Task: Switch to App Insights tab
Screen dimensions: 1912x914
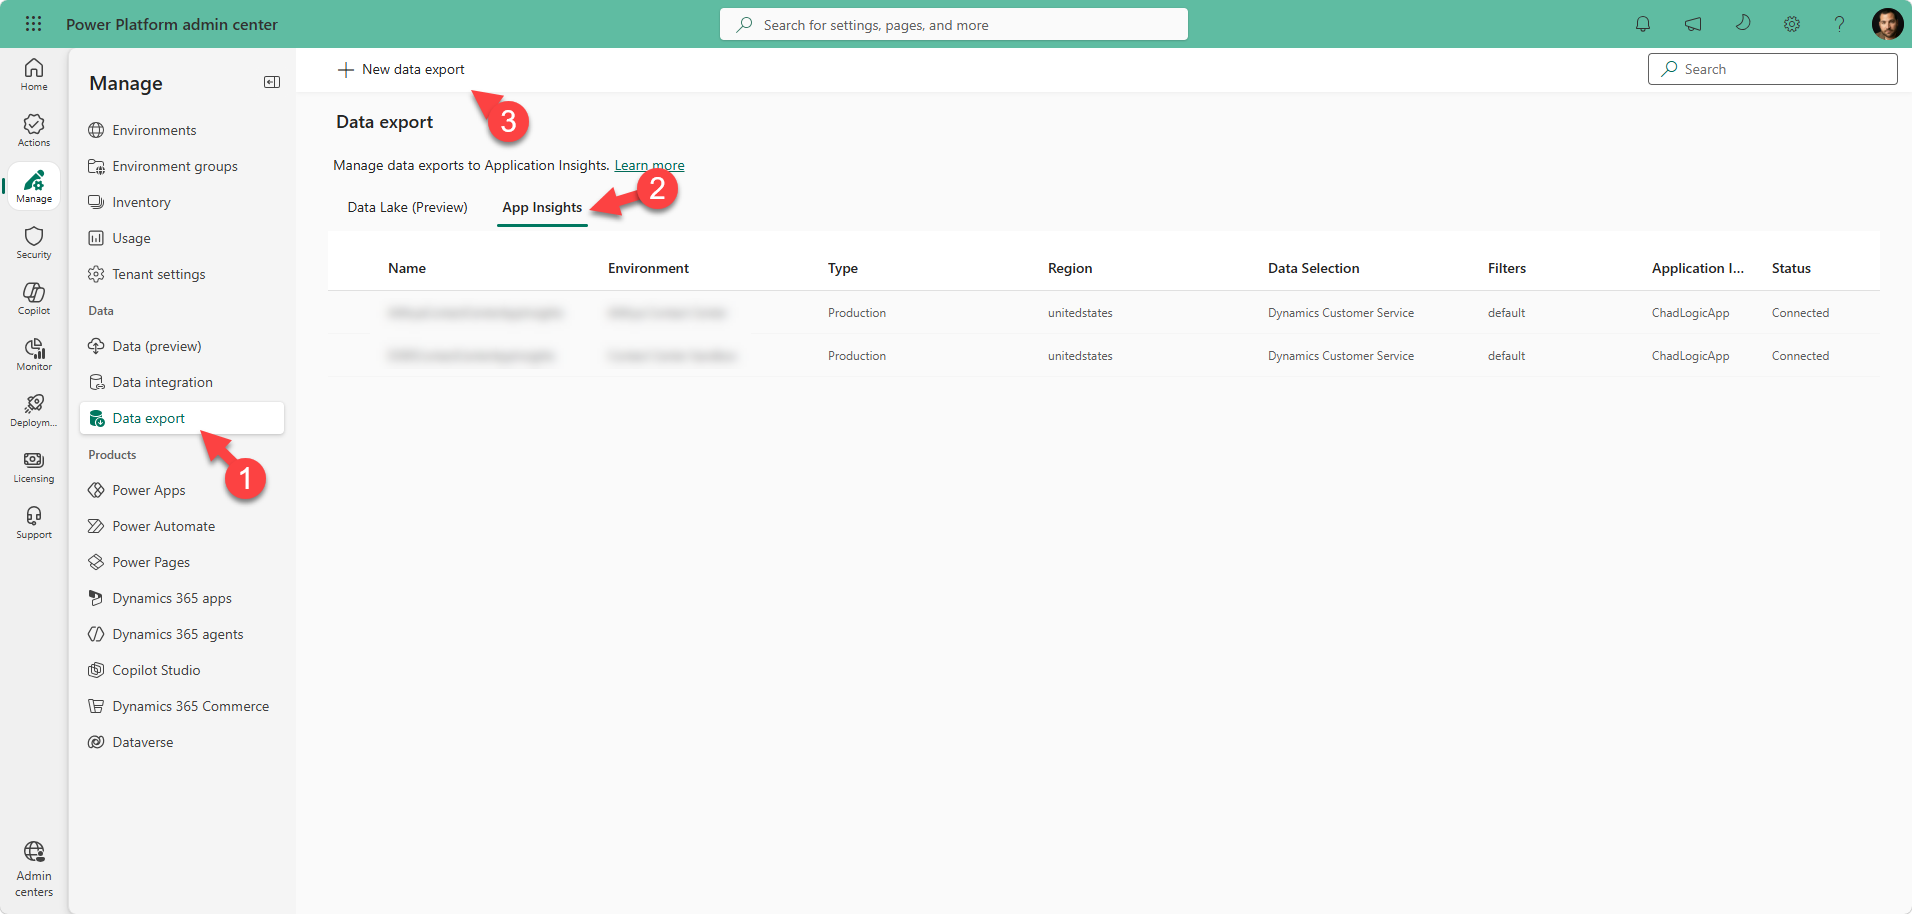Action: 542,207
